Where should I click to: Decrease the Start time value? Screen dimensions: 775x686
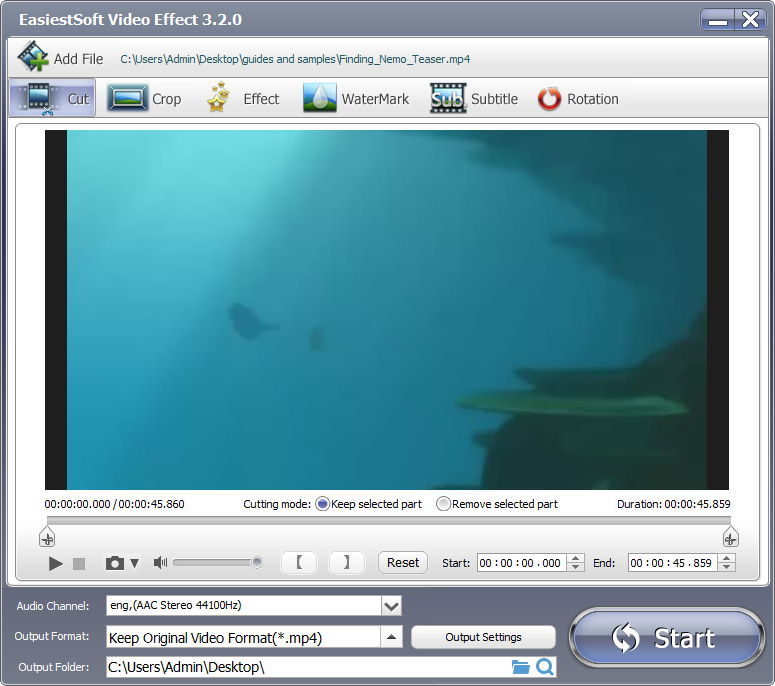coord(575,567)
